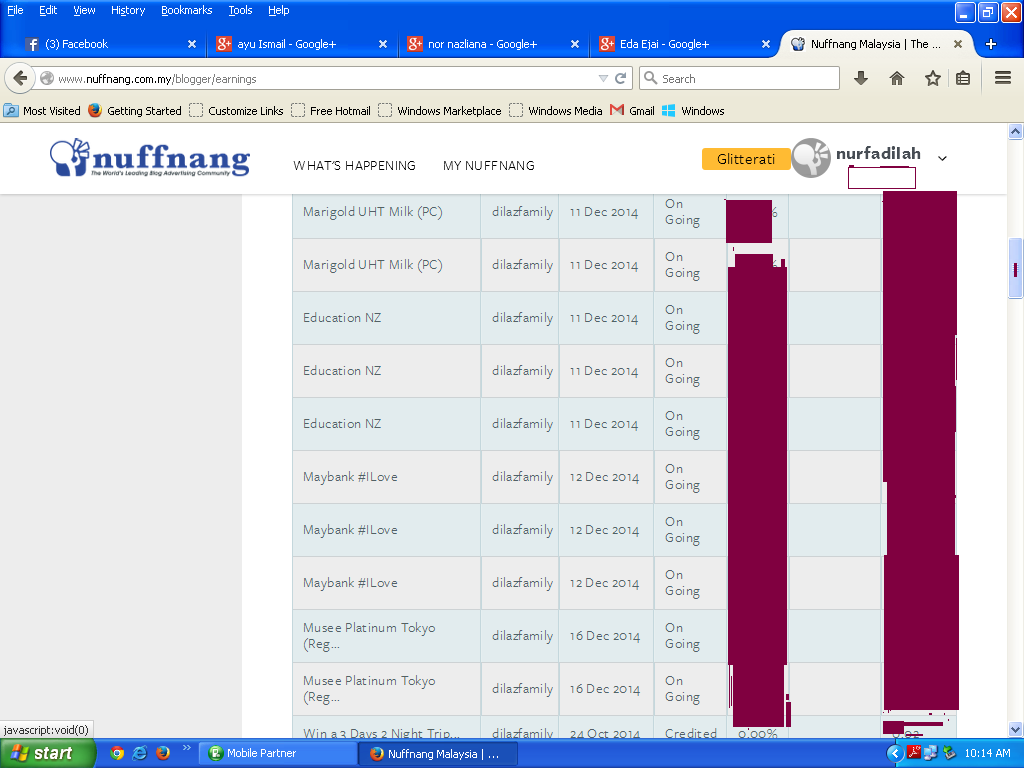
Task: Click the Glitterati badge button
Action: click(x=746, y=159)
